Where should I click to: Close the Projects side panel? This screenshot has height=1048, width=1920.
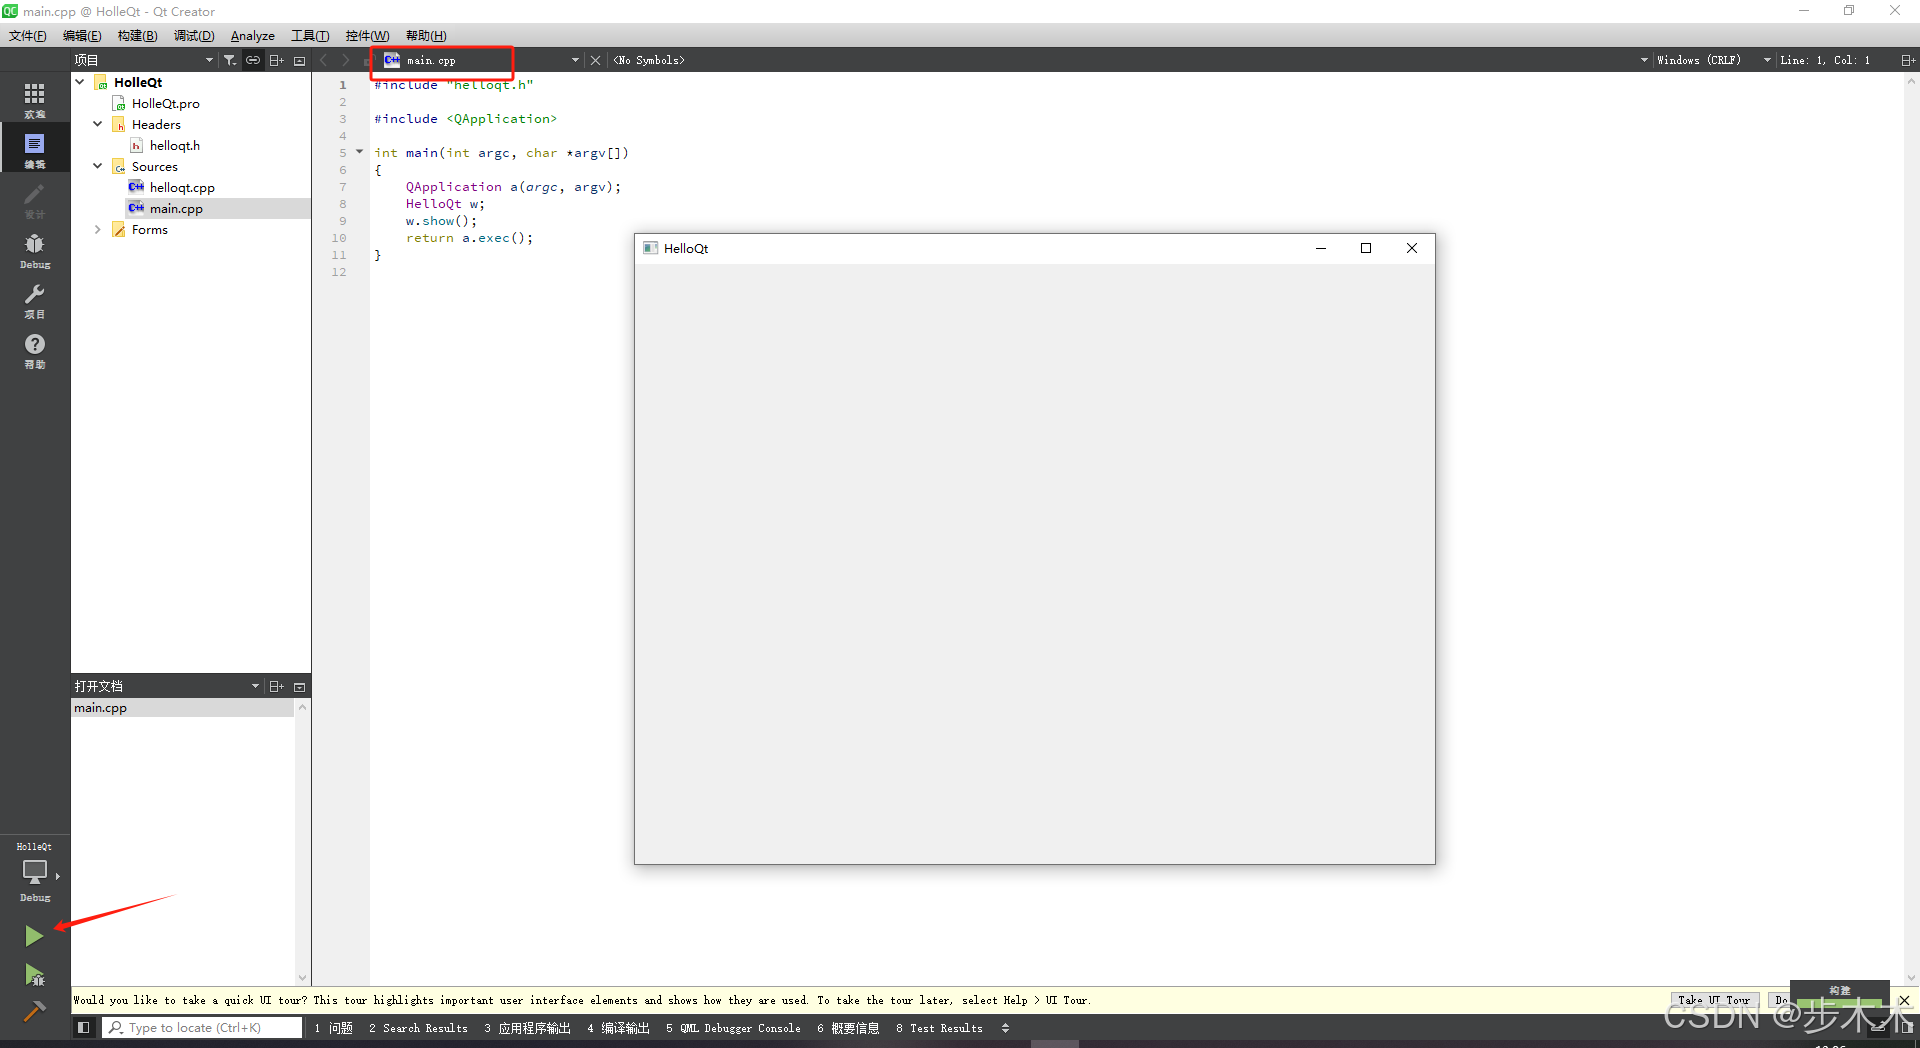(x=299, y=60)
